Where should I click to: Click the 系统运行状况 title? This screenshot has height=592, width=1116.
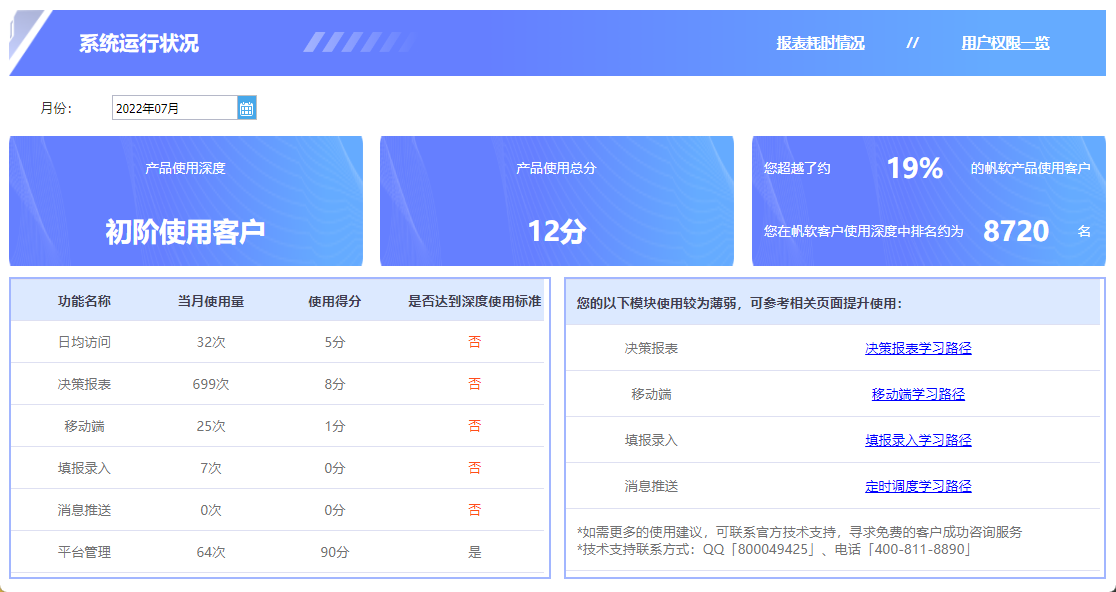tap(139, 43)
